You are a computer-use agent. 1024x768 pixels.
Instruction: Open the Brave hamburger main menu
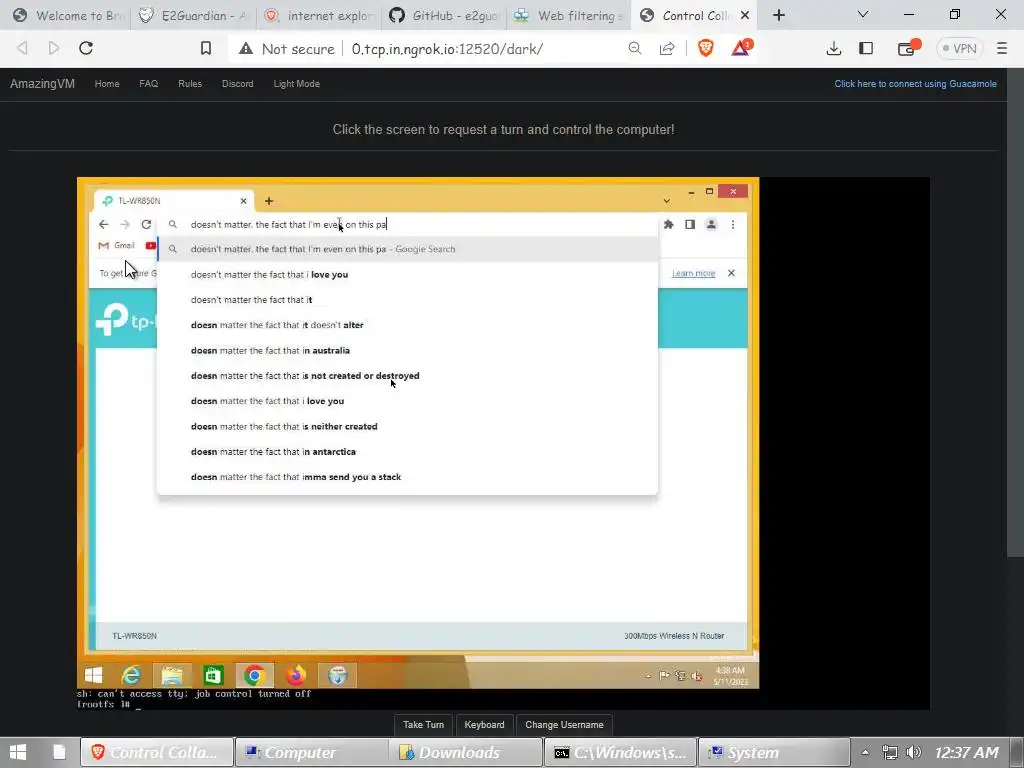point(1002,48)
